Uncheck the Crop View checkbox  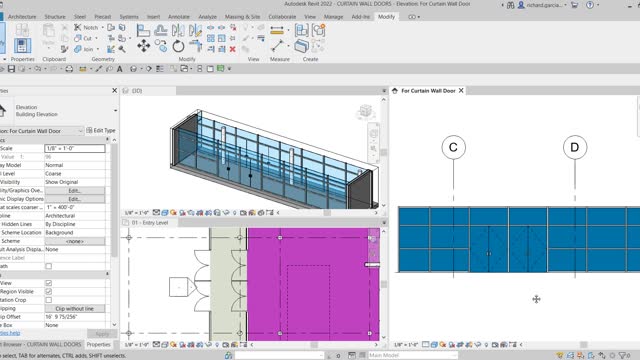pyautogui.click(x=49, y=283)
